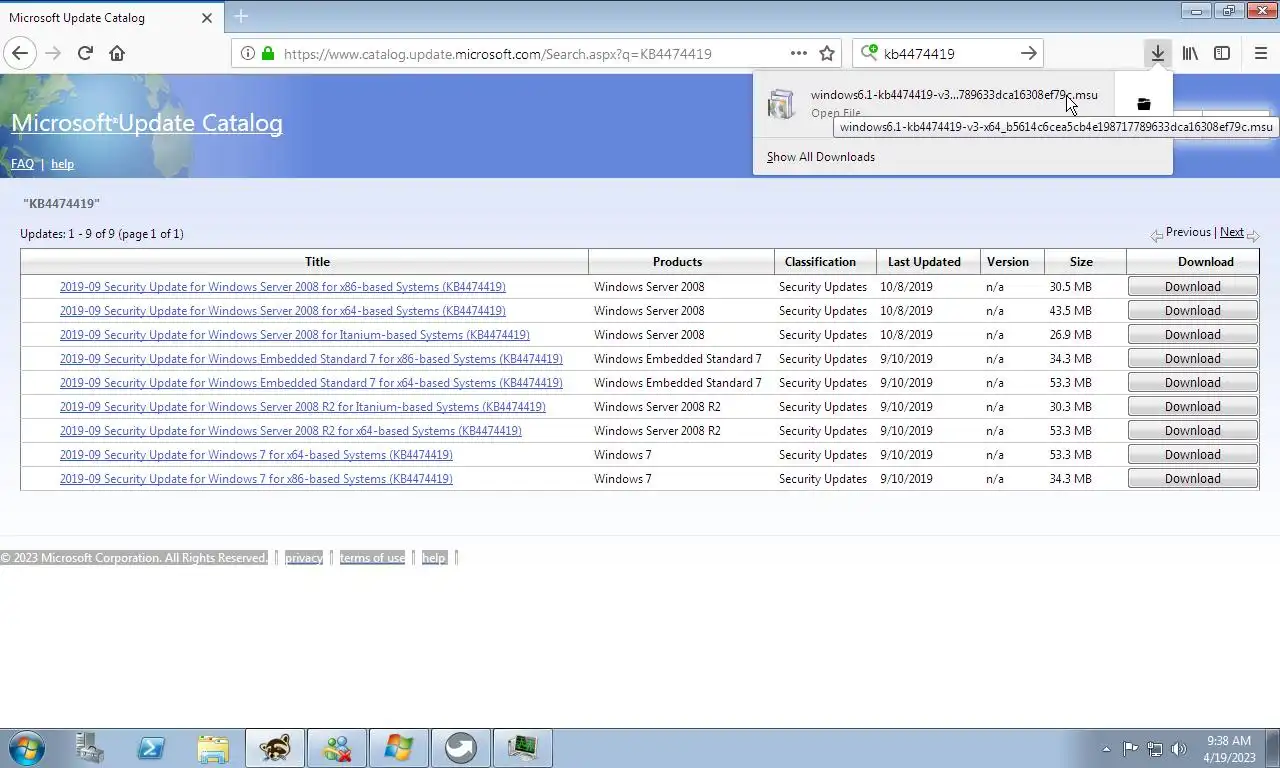This screenshot has height=768, width=1280.
Task: Open the footer privacy link
Action: click(304, 558)
